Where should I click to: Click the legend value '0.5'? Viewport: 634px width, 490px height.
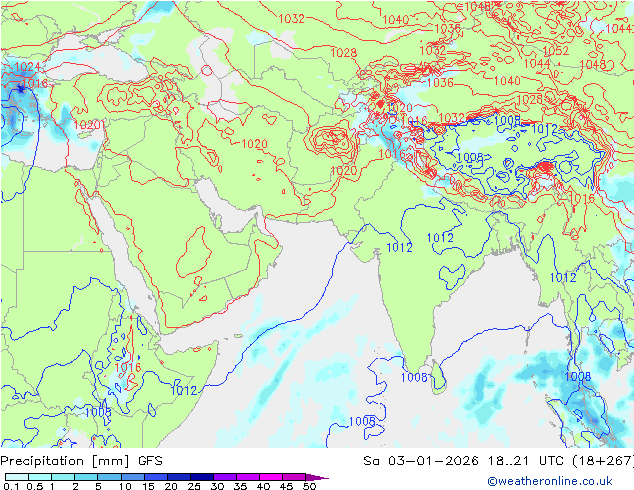pos(34,486)
